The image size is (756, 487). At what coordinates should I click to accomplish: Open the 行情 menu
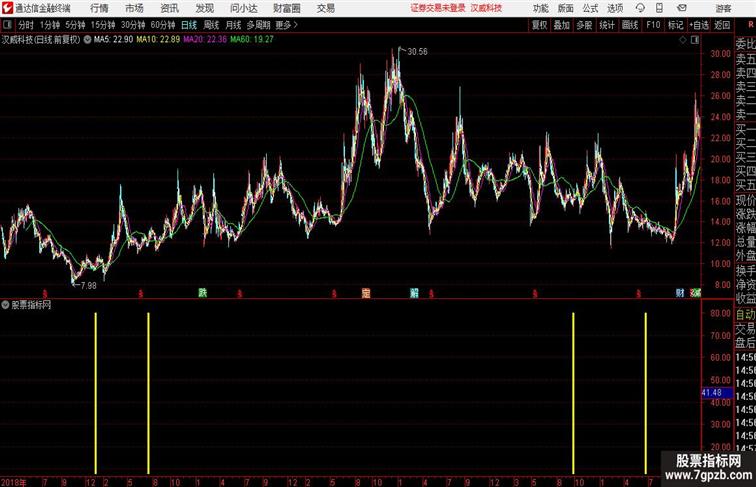[99, 8]
